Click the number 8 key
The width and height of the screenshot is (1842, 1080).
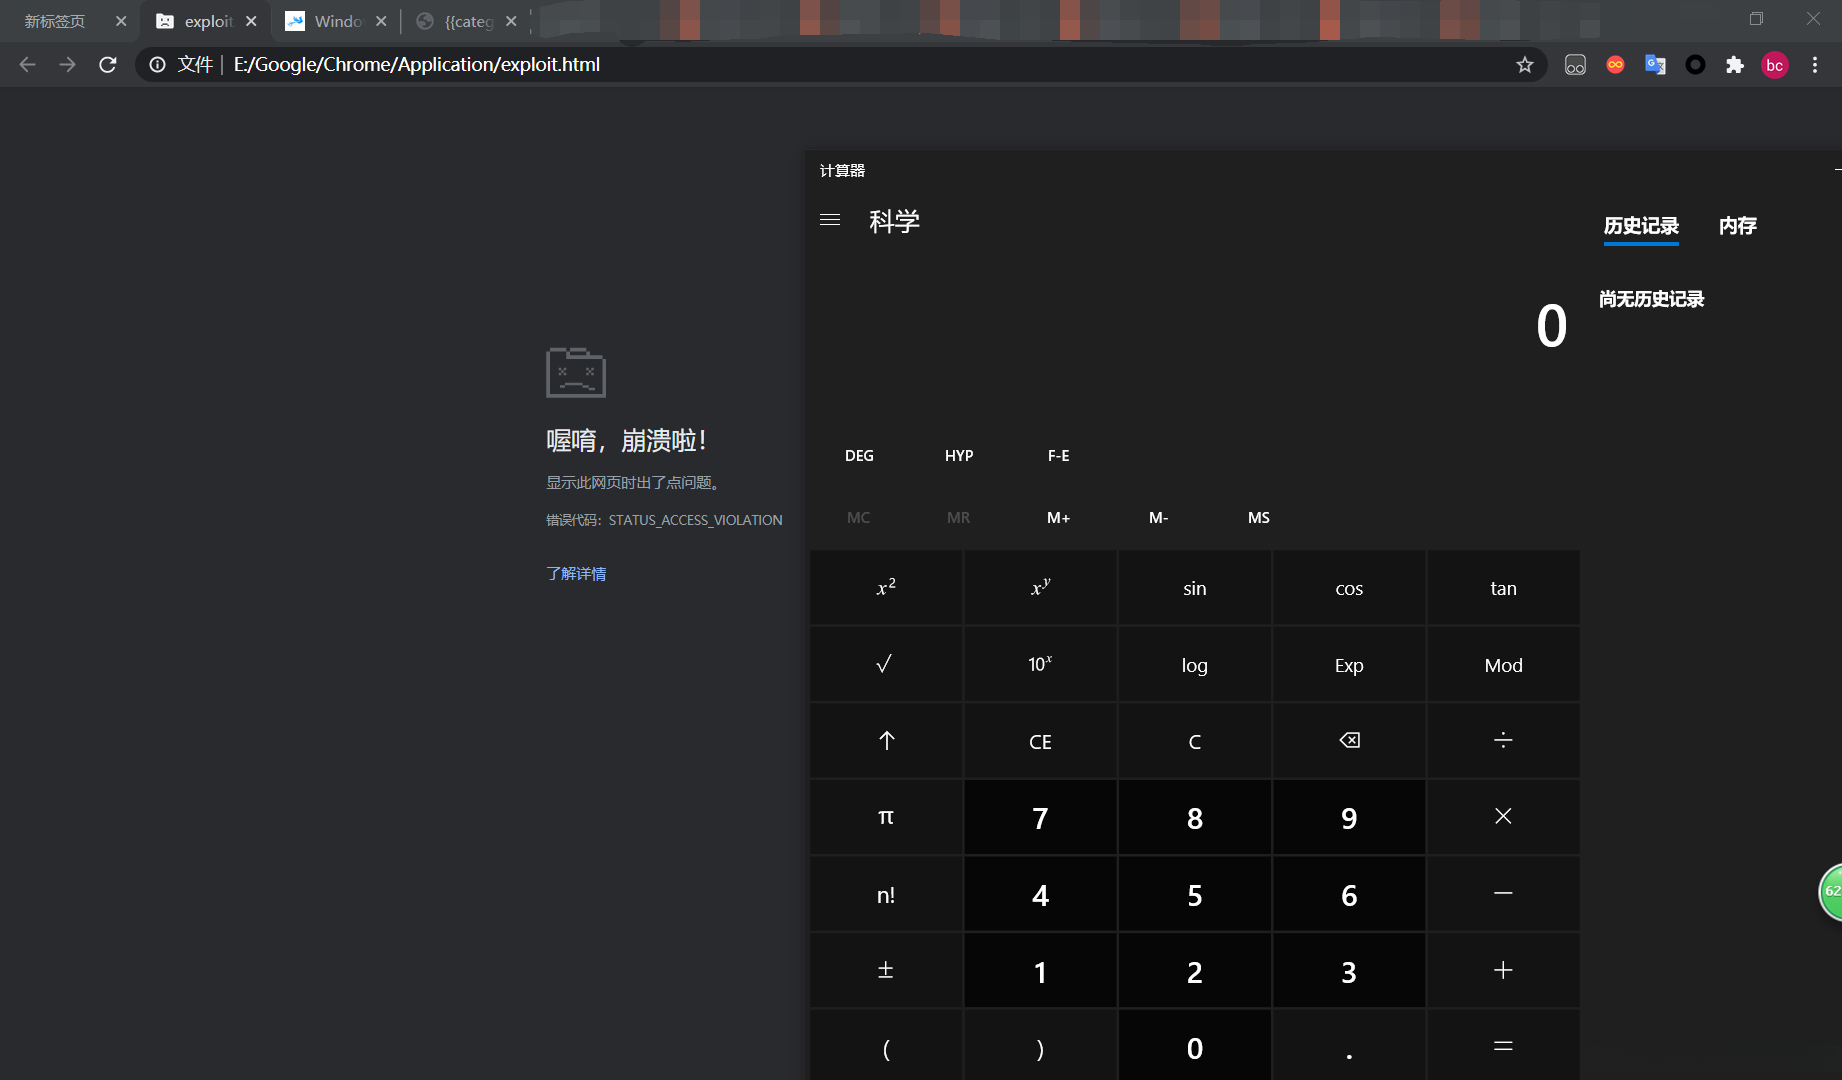tap(1194, 817)
